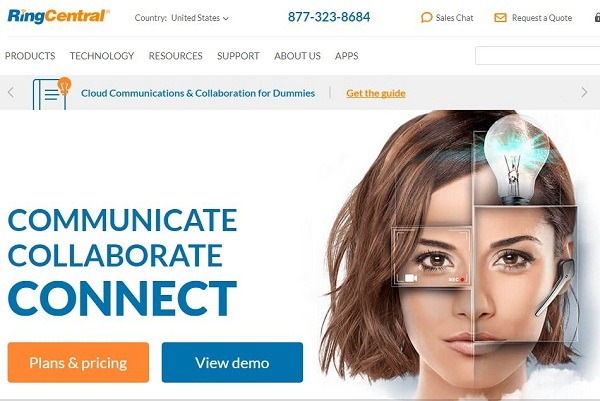Click the Request a Quote envelope icon

point(500,18)
